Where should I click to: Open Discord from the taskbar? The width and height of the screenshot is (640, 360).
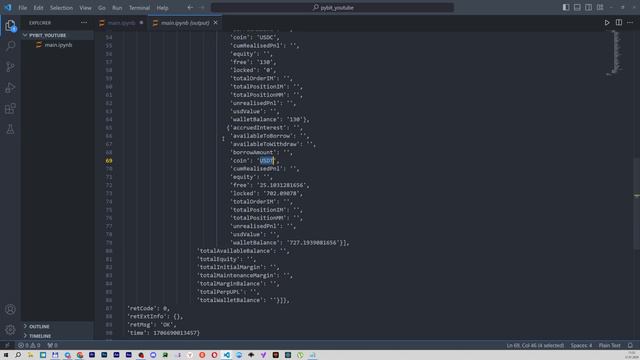(x=153, y=355)
